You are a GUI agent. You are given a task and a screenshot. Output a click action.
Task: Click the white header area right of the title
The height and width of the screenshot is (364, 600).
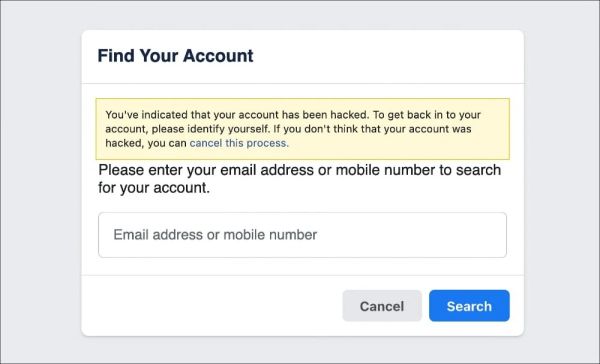(x=388, y=56)
